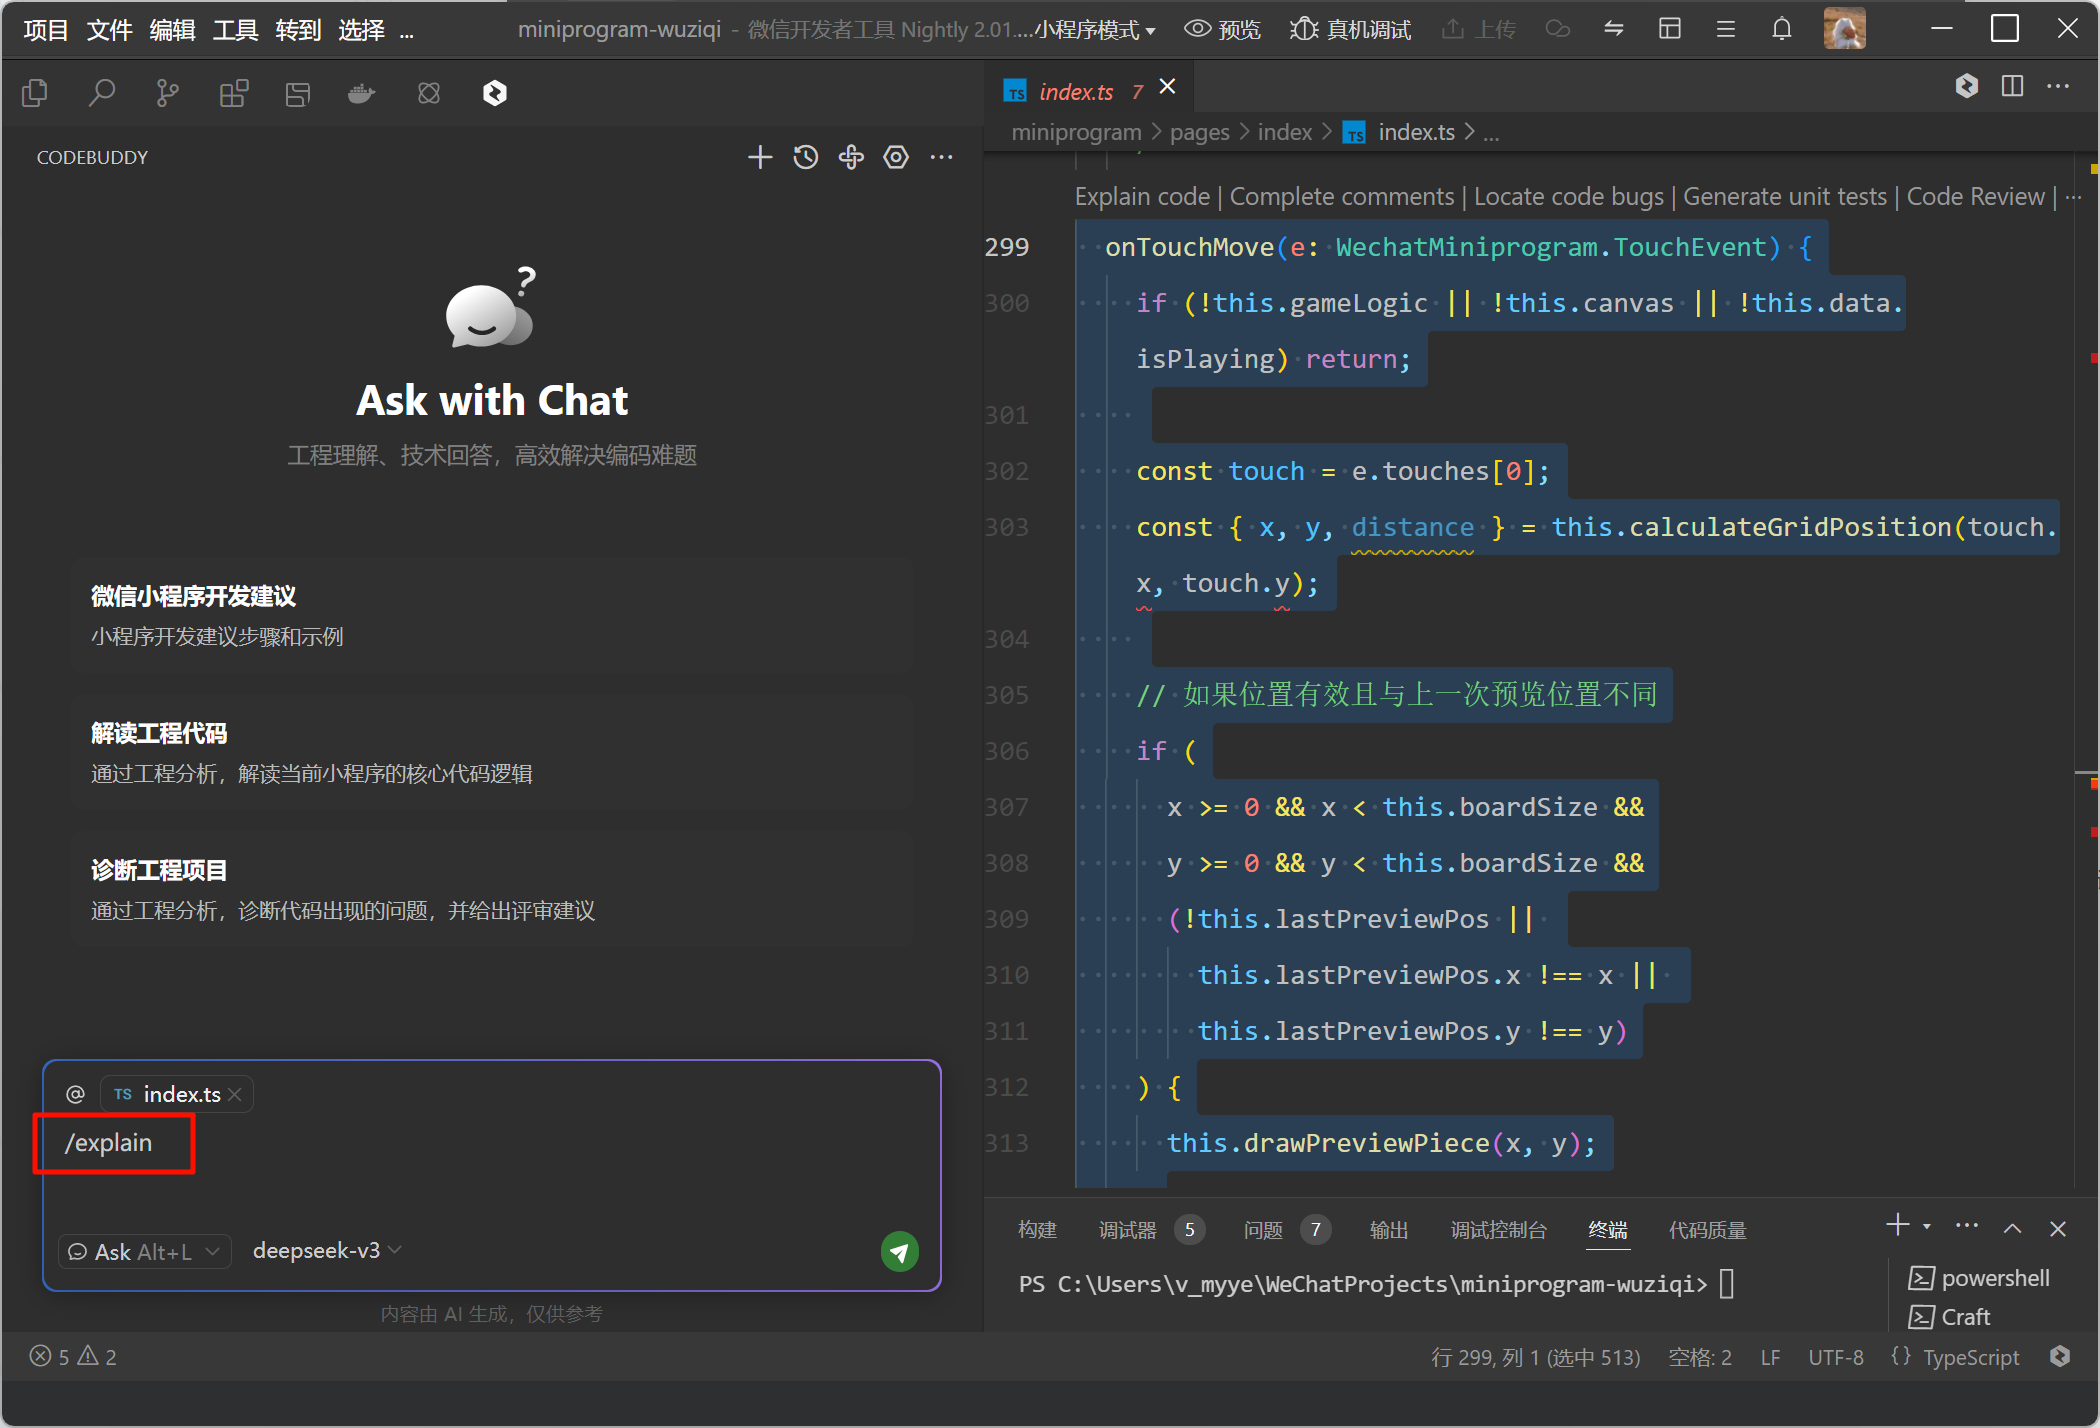Open the Docker whale icon panel
Screen dimensions: 2100x1428
click(362, 93)
